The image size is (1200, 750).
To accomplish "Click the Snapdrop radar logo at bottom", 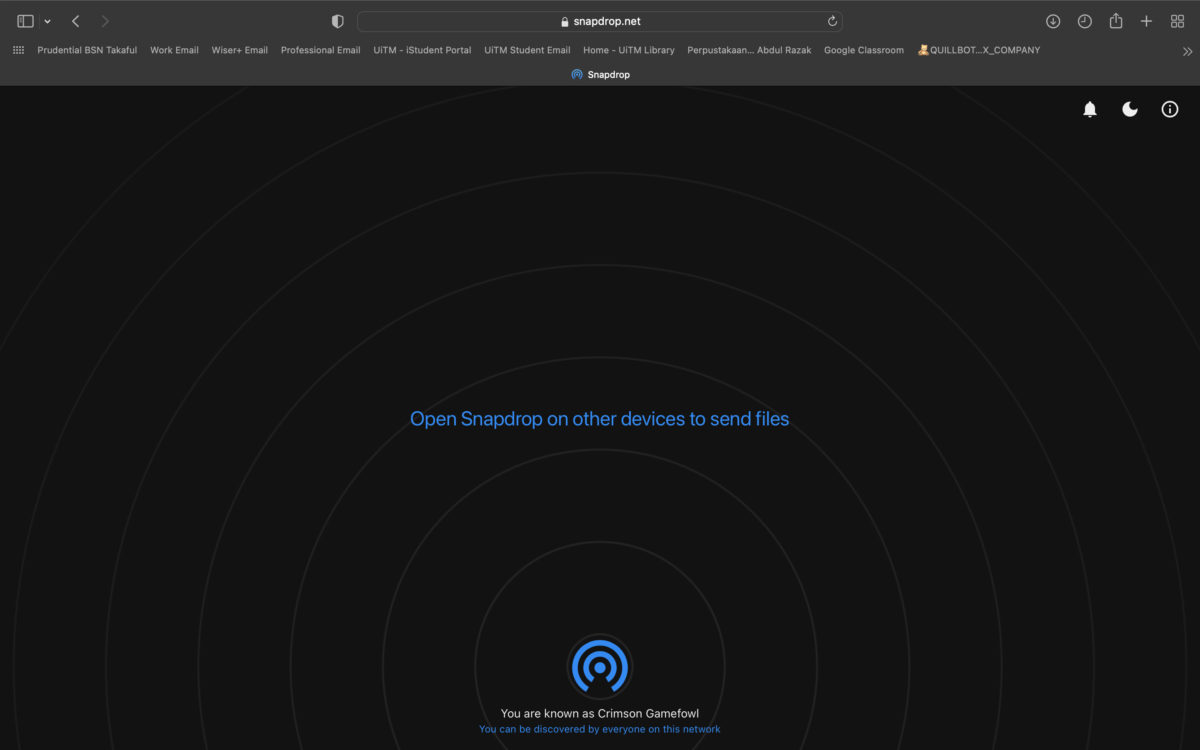I will [600, 666].
